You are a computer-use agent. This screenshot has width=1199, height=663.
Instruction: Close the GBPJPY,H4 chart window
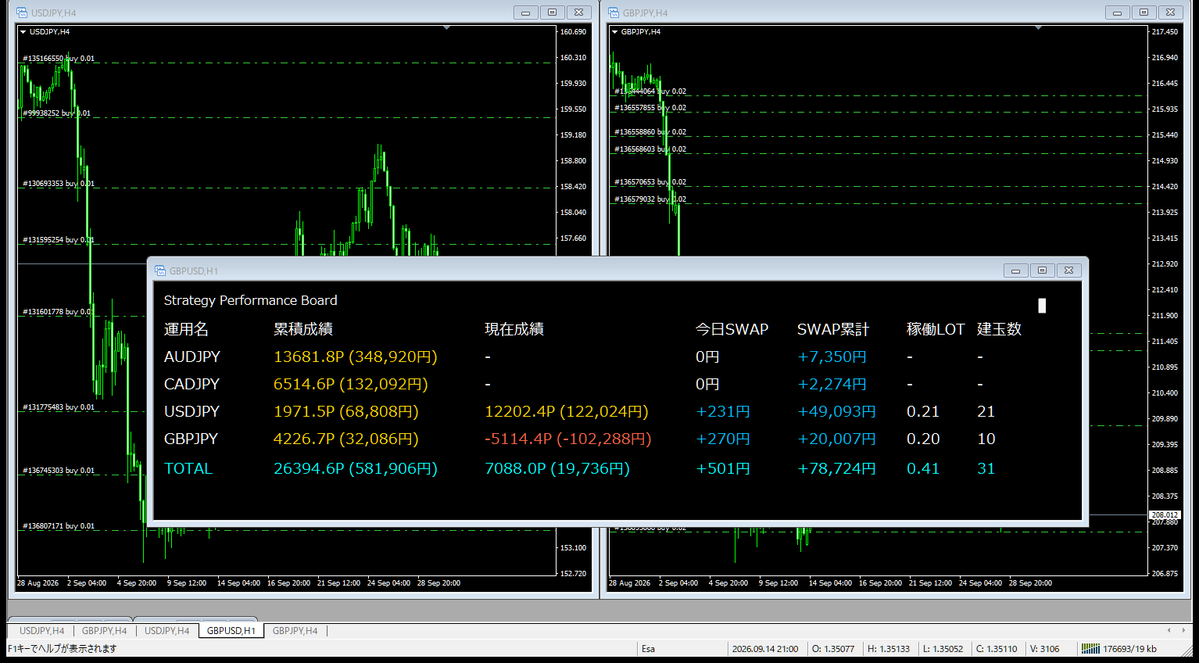click(x=1171, y=12)
